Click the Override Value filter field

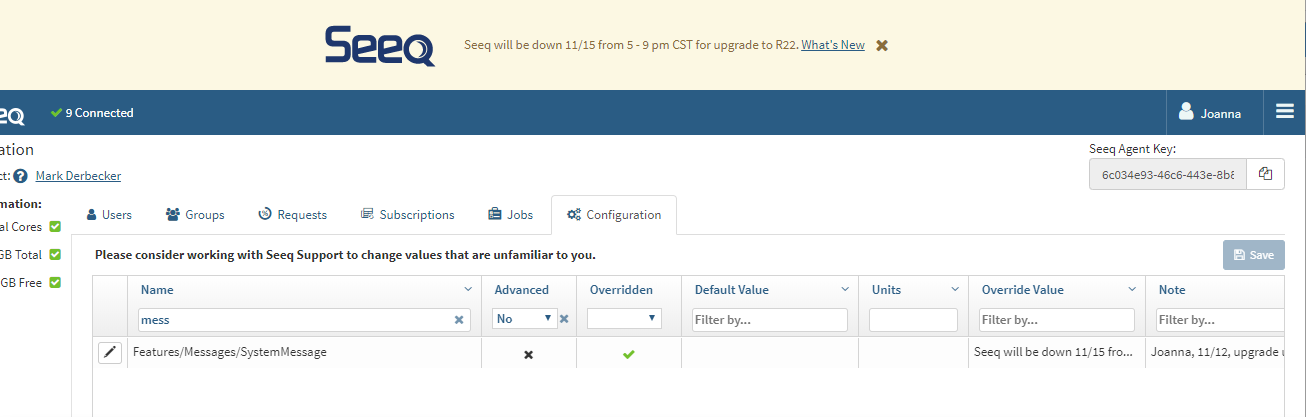[x=1056, y=320]
